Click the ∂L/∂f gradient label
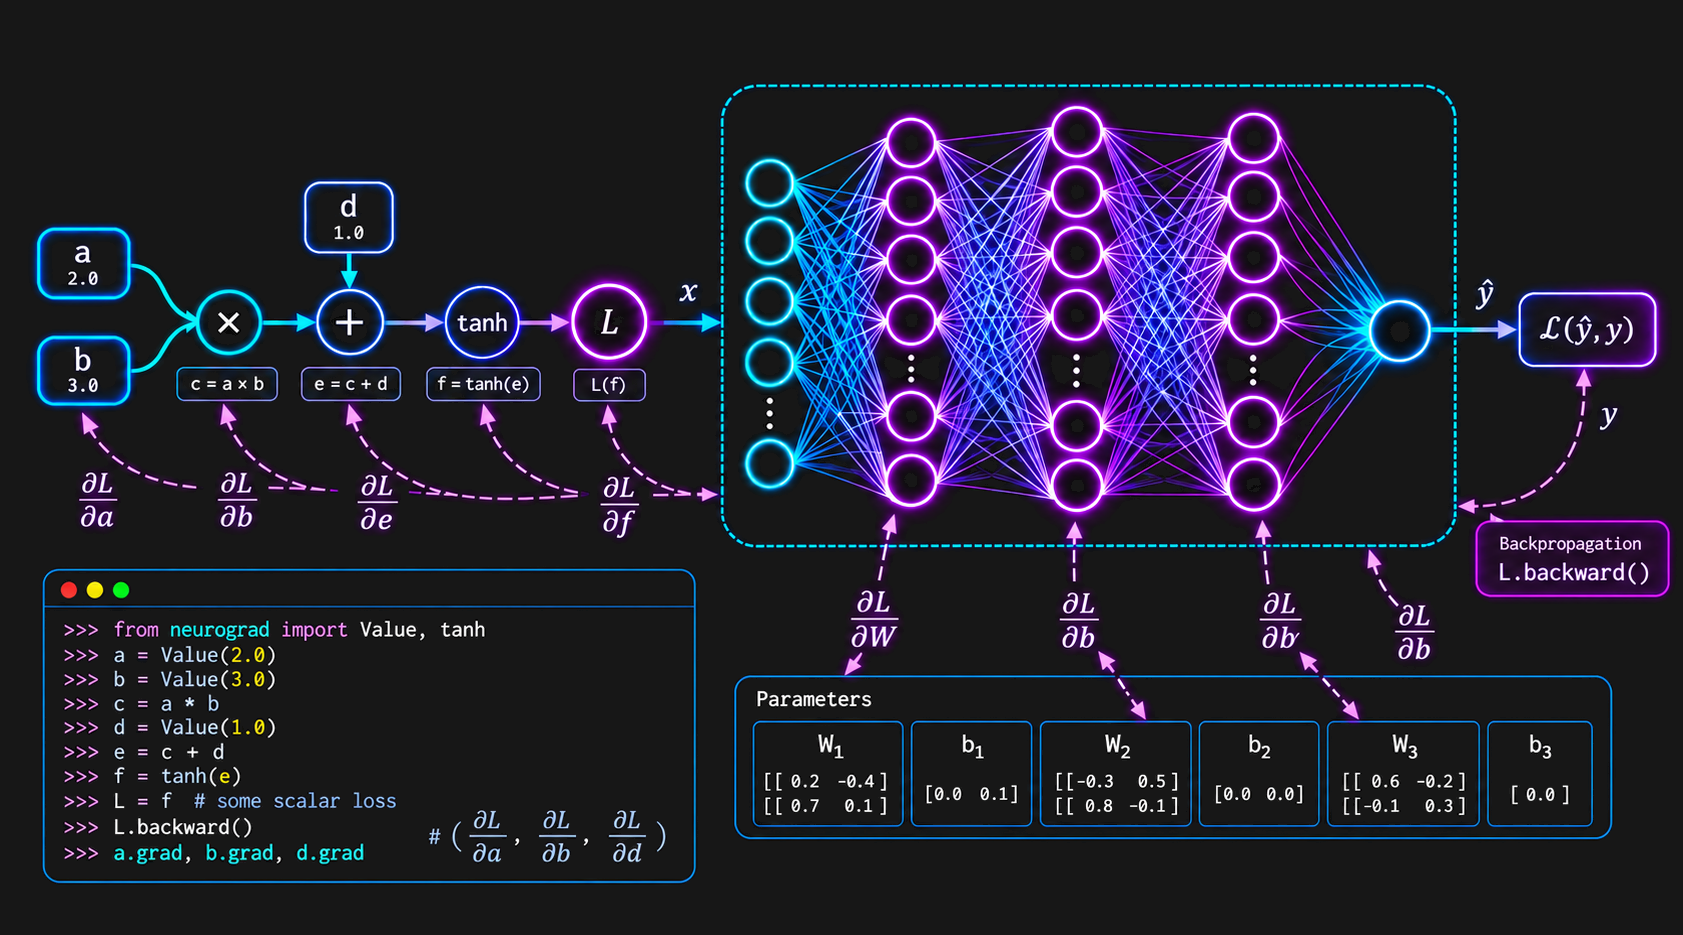 point(619,505)
